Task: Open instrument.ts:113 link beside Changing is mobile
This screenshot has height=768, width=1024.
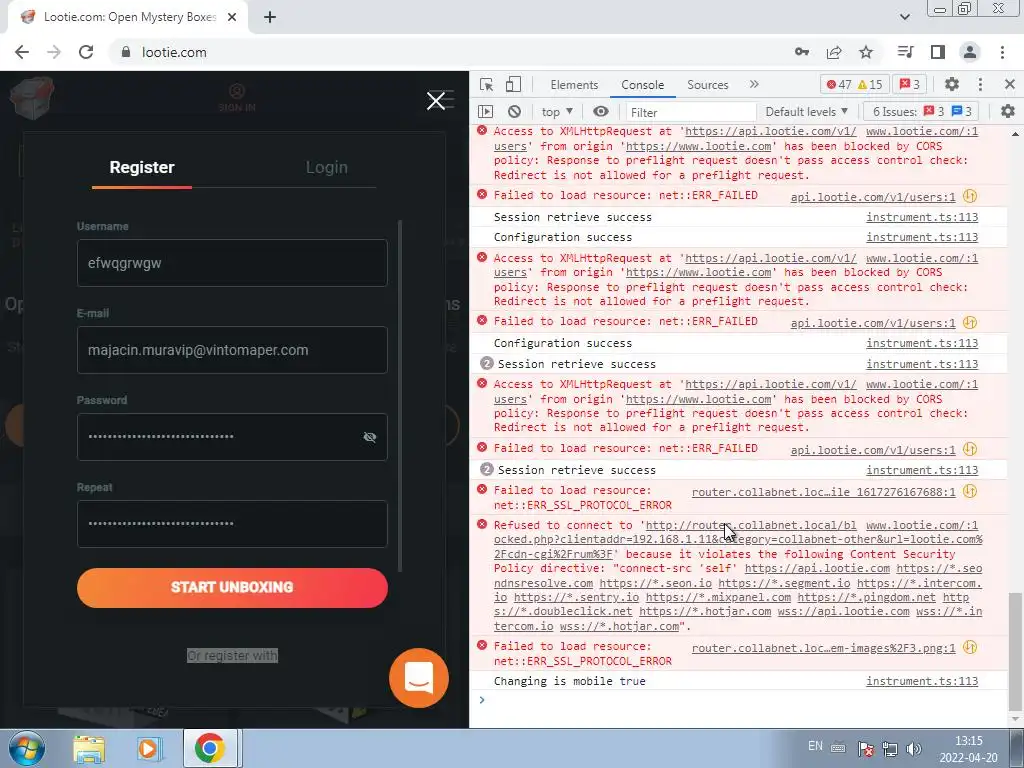Action: pos(922,681)
